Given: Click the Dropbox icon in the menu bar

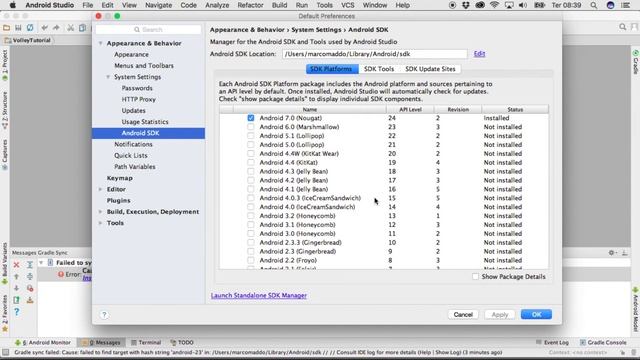Looking at the screenshot, I should (x=466, y=5).
